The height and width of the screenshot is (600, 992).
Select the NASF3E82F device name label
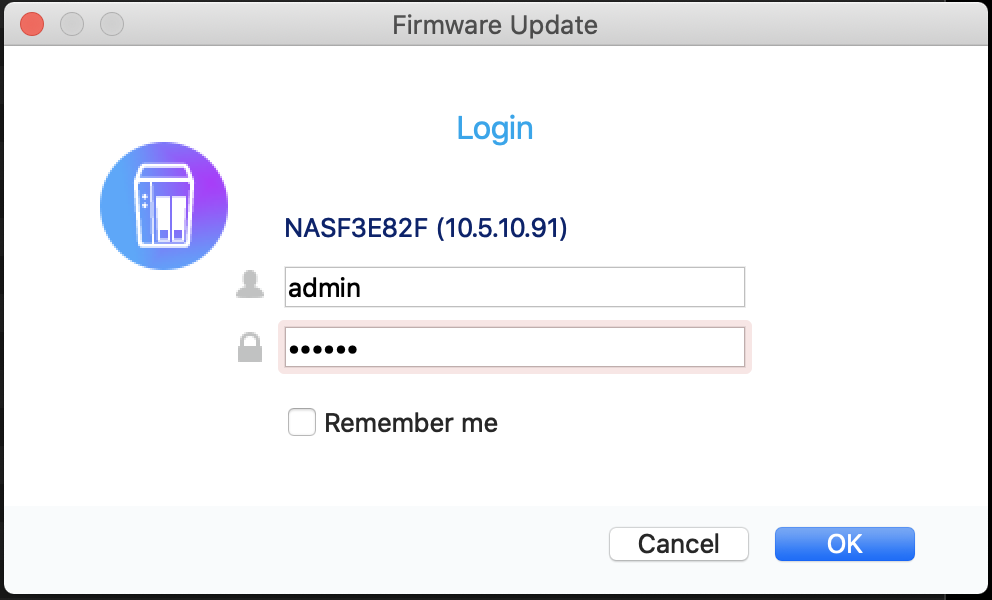coord(356,228)
